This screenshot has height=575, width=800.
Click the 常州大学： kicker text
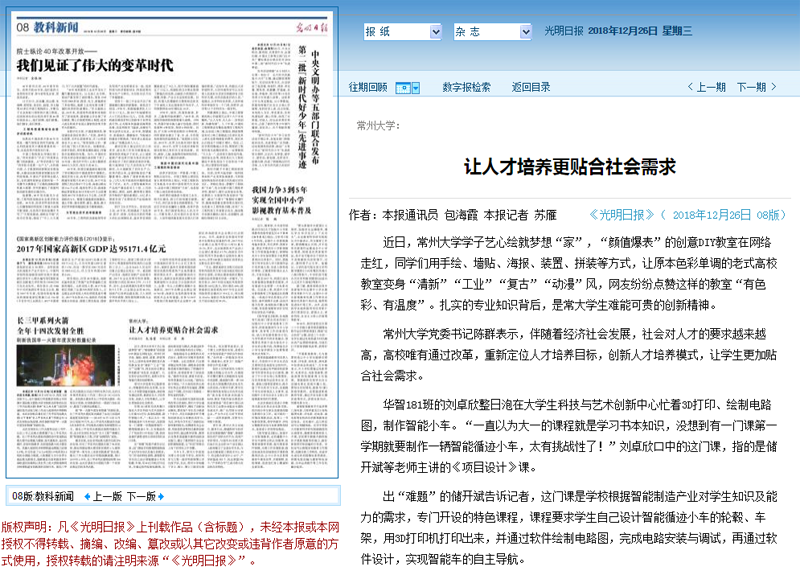coord(378,126)
